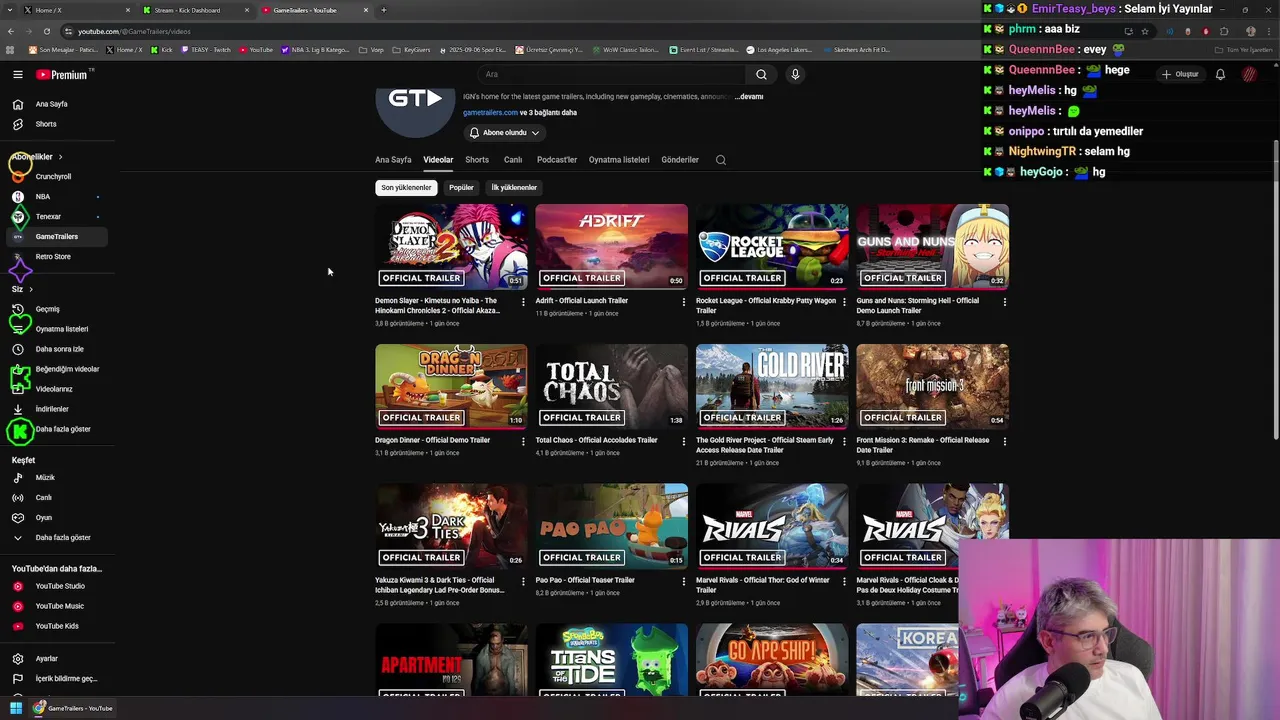Open GameTrailers - YouTube taskbar item
This screenshot has height=720, width=1280.
tap(73, 708)
